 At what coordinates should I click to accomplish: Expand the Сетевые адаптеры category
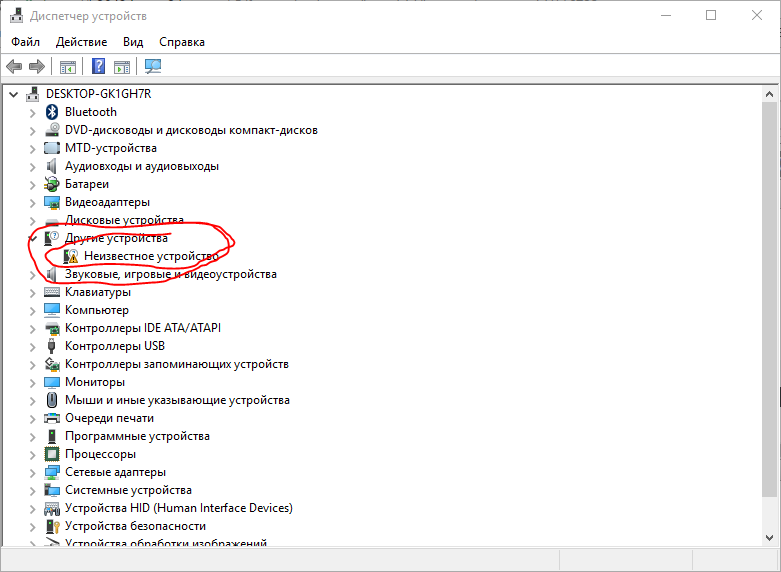(32, 473)
